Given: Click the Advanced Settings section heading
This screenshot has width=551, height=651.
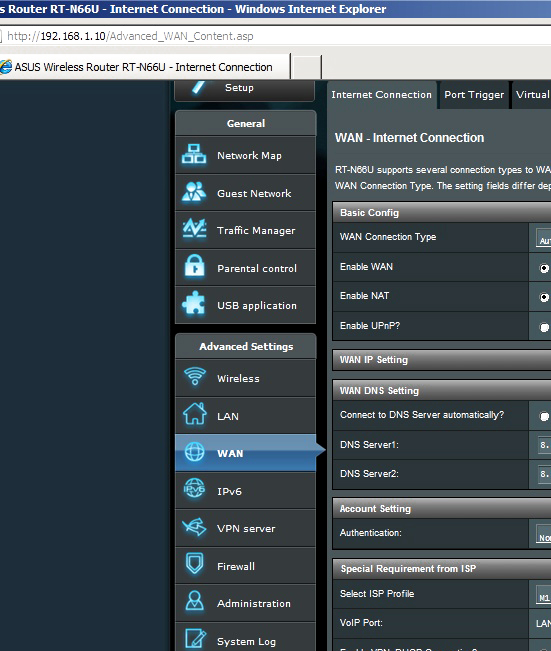Looking at the screenshot, I should pyautogui.click(x=246, y=346).
